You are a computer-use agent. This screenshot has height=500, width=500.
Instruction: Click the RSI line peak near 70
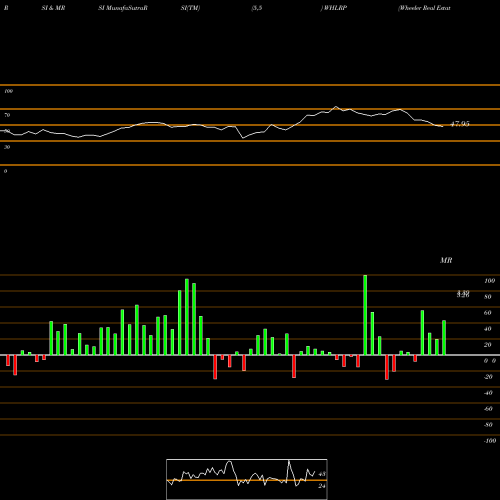(x=336, y=107)
